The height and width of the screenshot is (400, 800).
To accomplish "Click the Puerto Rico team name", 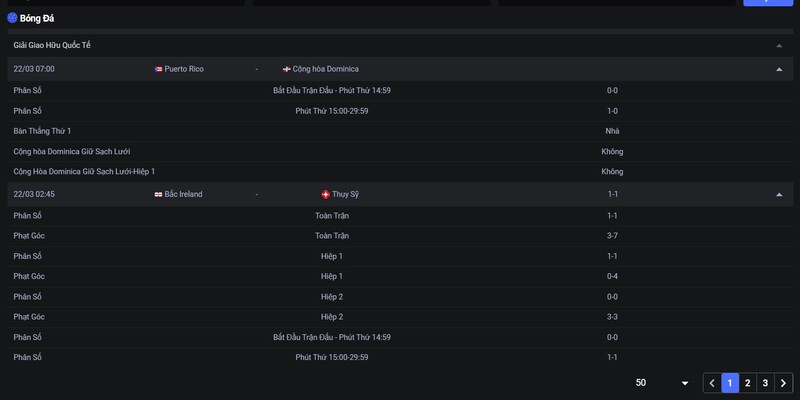I will point(184,69).
